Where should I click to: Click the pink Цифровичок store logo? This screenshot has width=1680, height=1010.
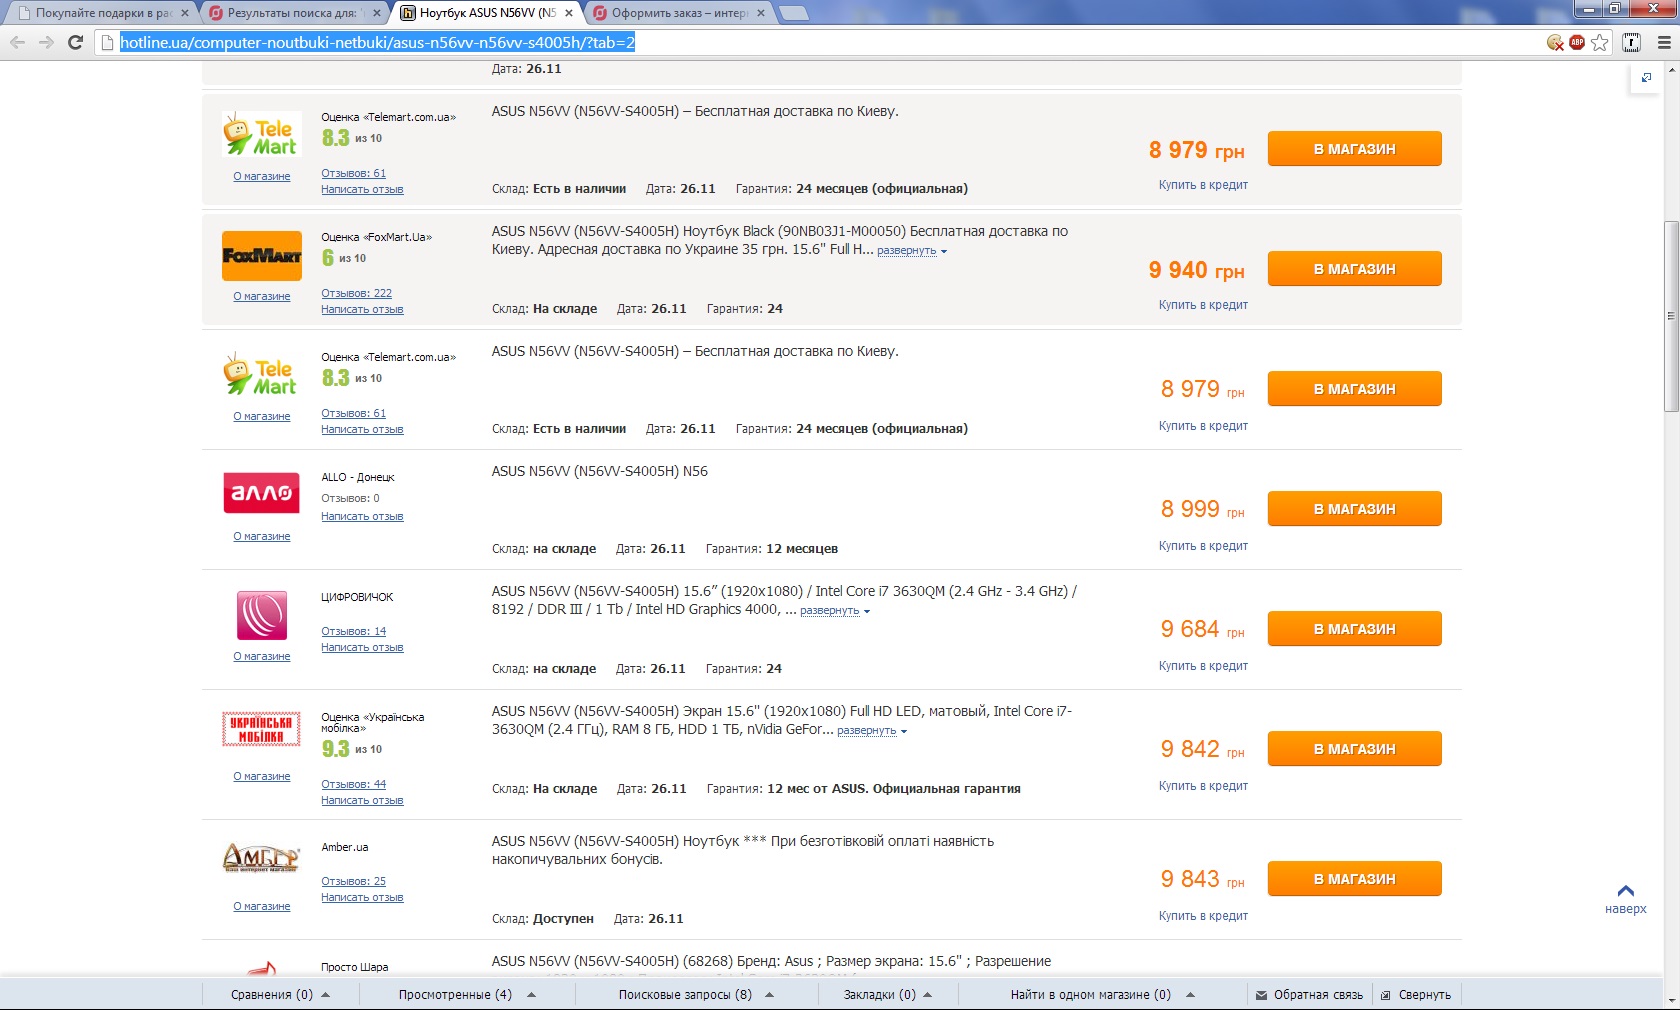262,615
